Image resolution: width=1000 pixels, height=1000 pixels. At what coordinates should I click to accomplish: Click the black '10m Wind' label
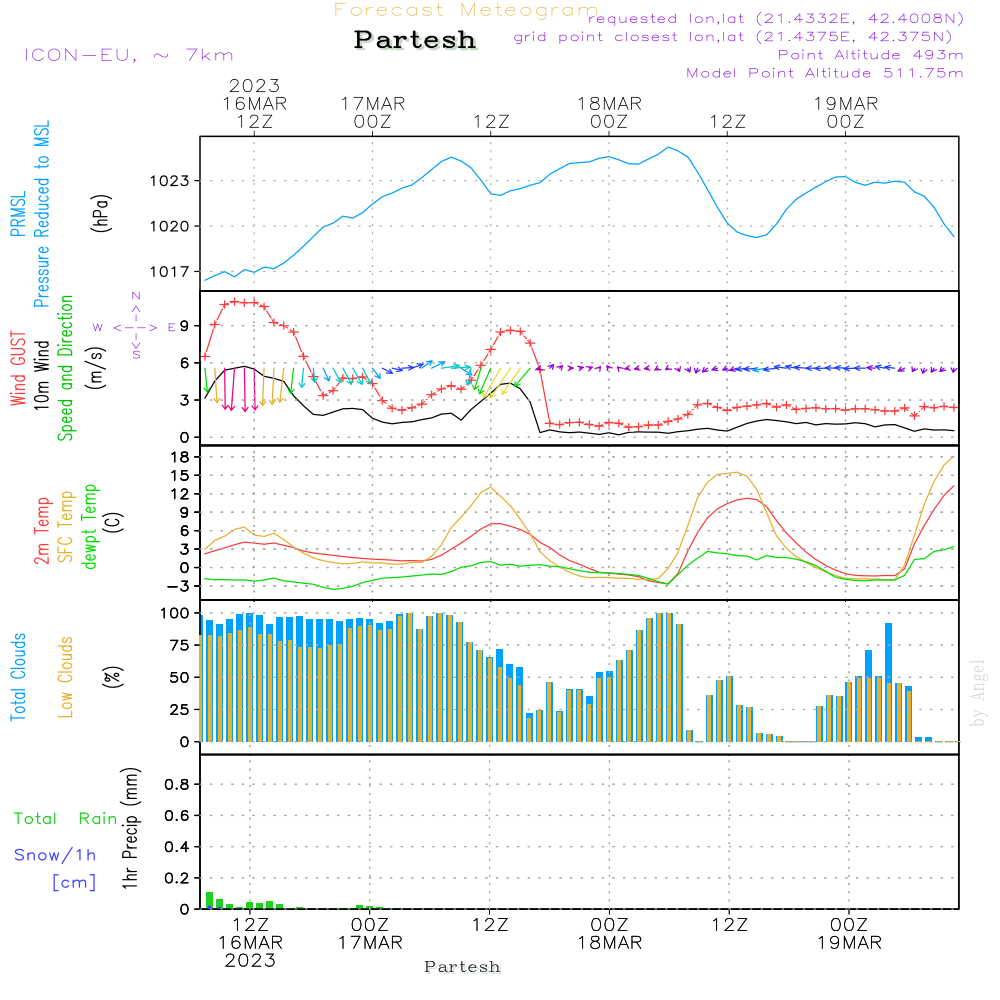41,375
